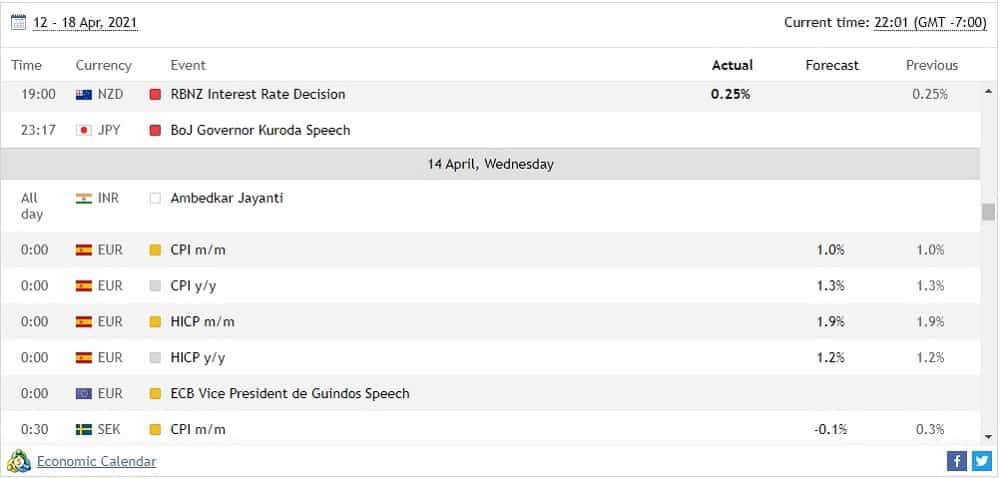The width and height of the screenshot is (1000, 479).
Task: Click the scrollbar up arrow
Action: tap(989, 92)
